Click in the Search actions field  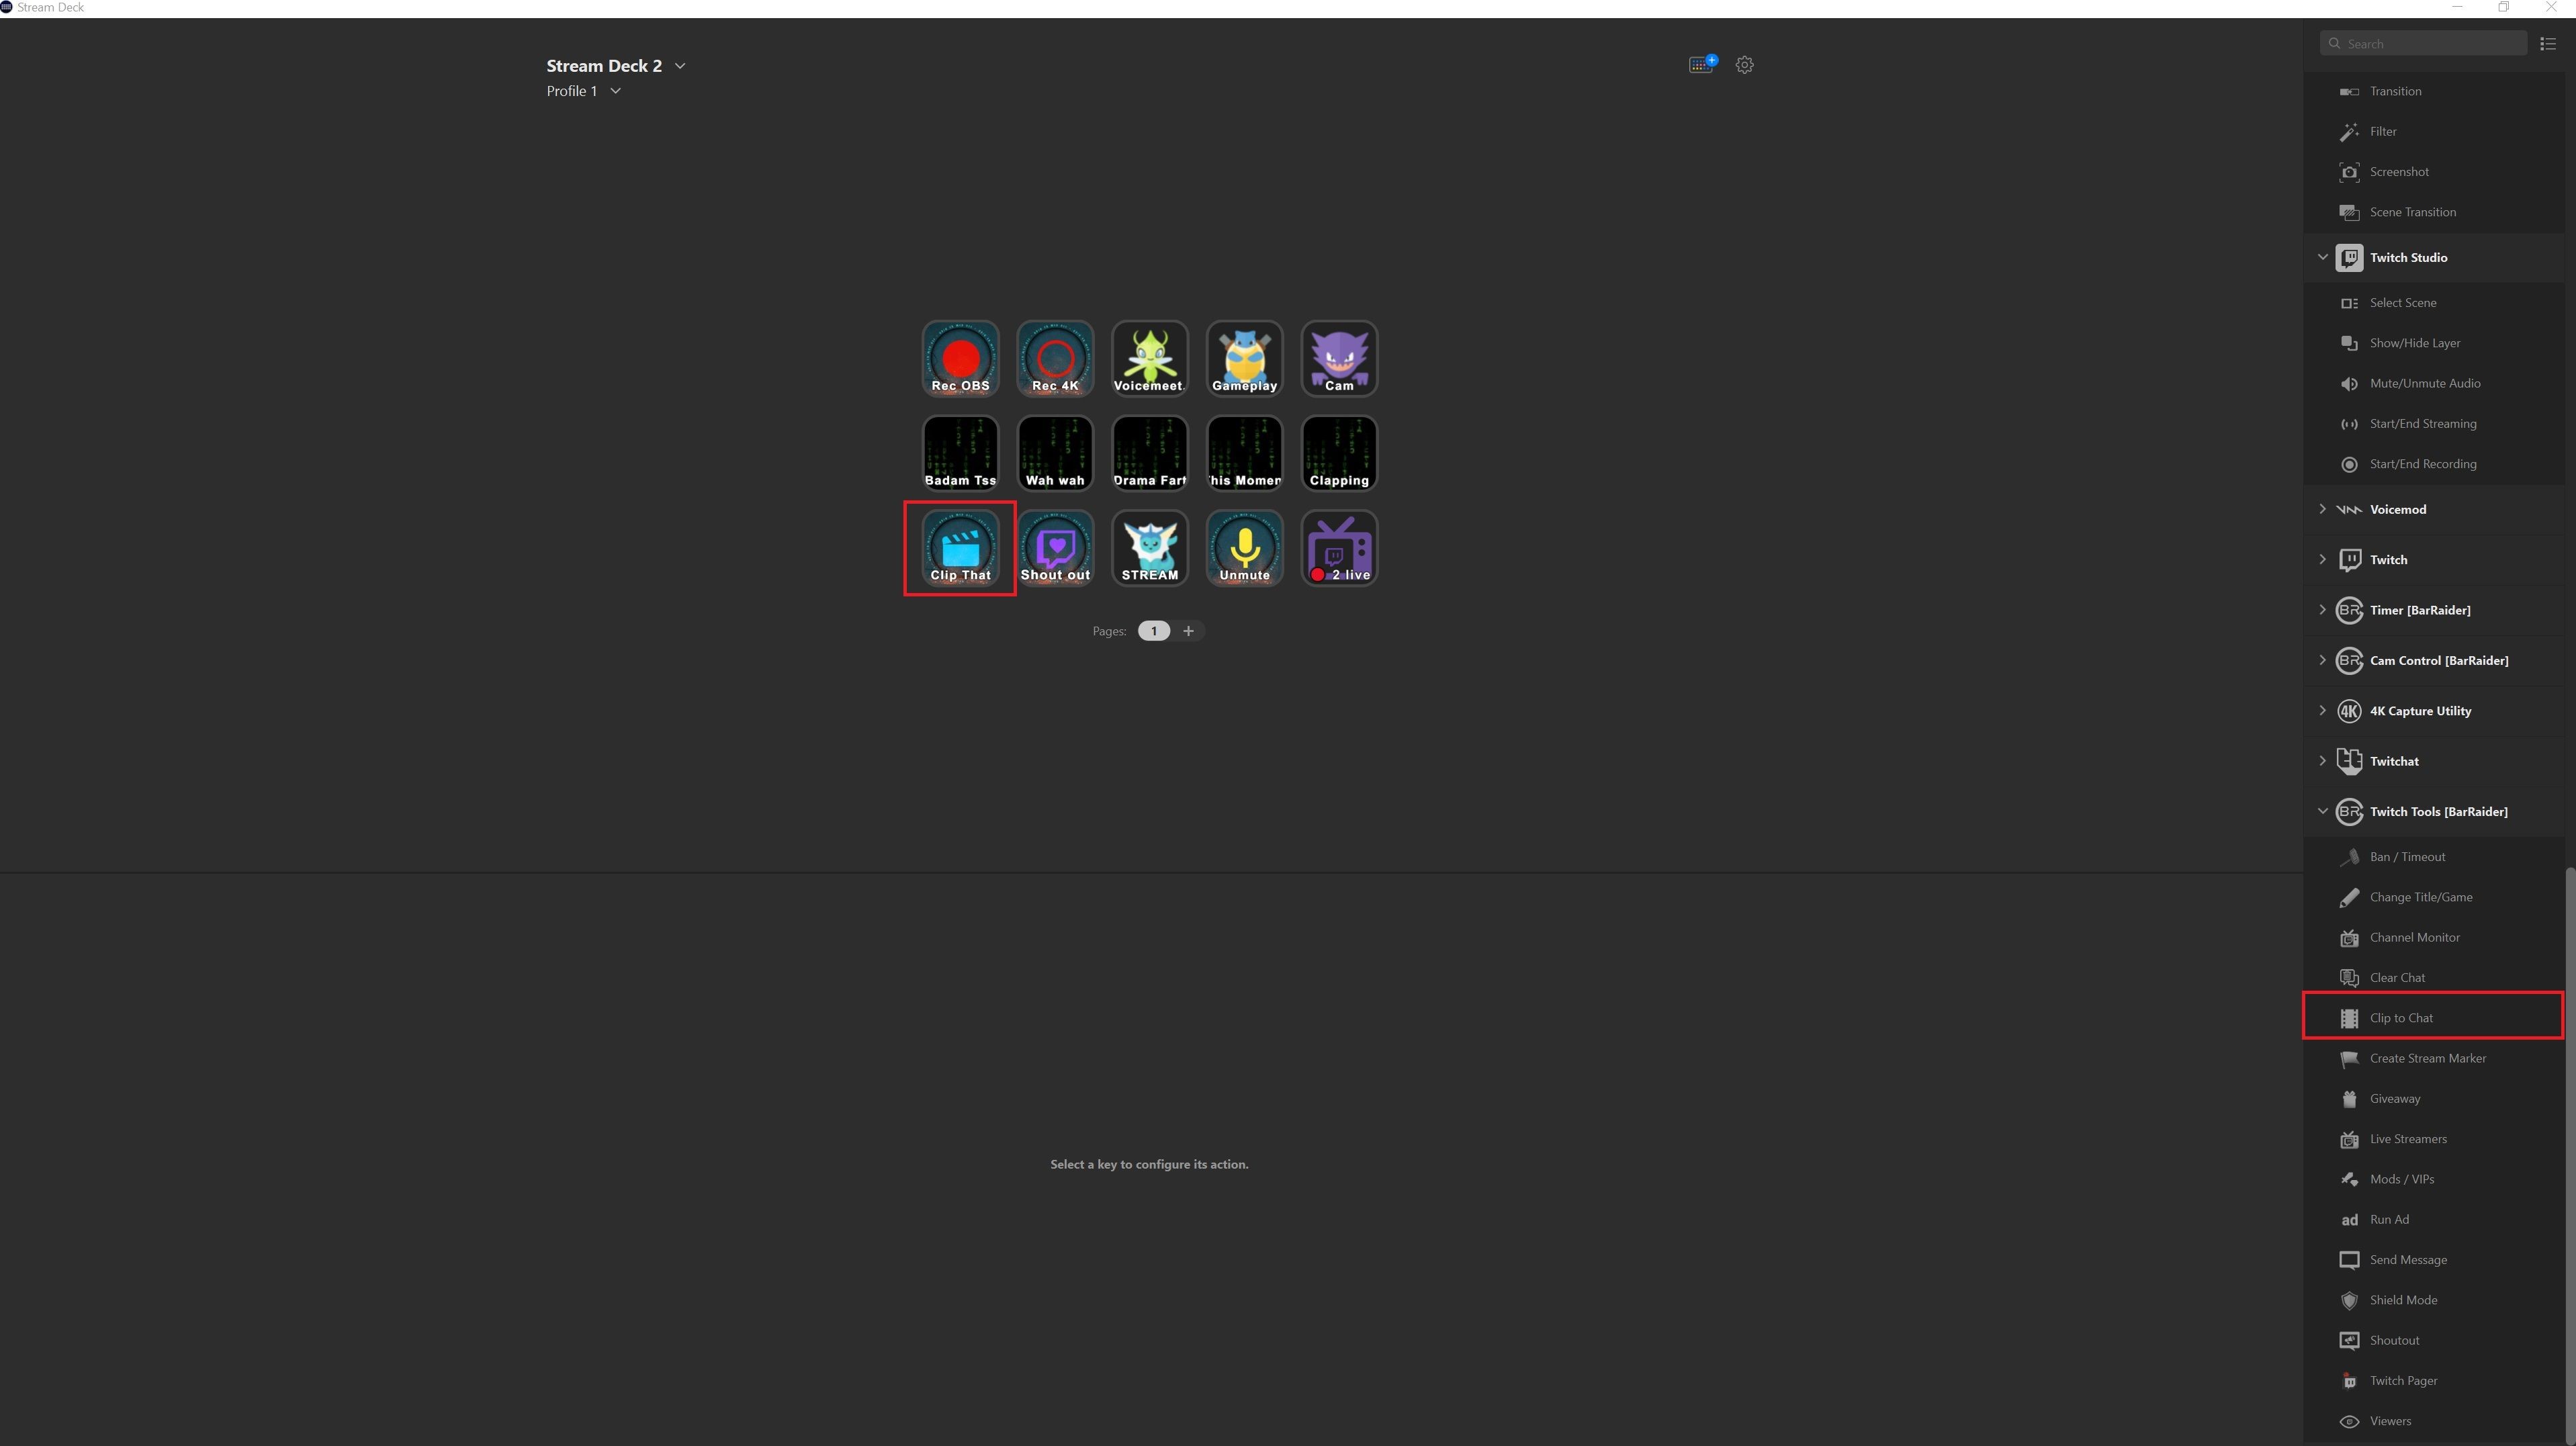coord(2424,43)
